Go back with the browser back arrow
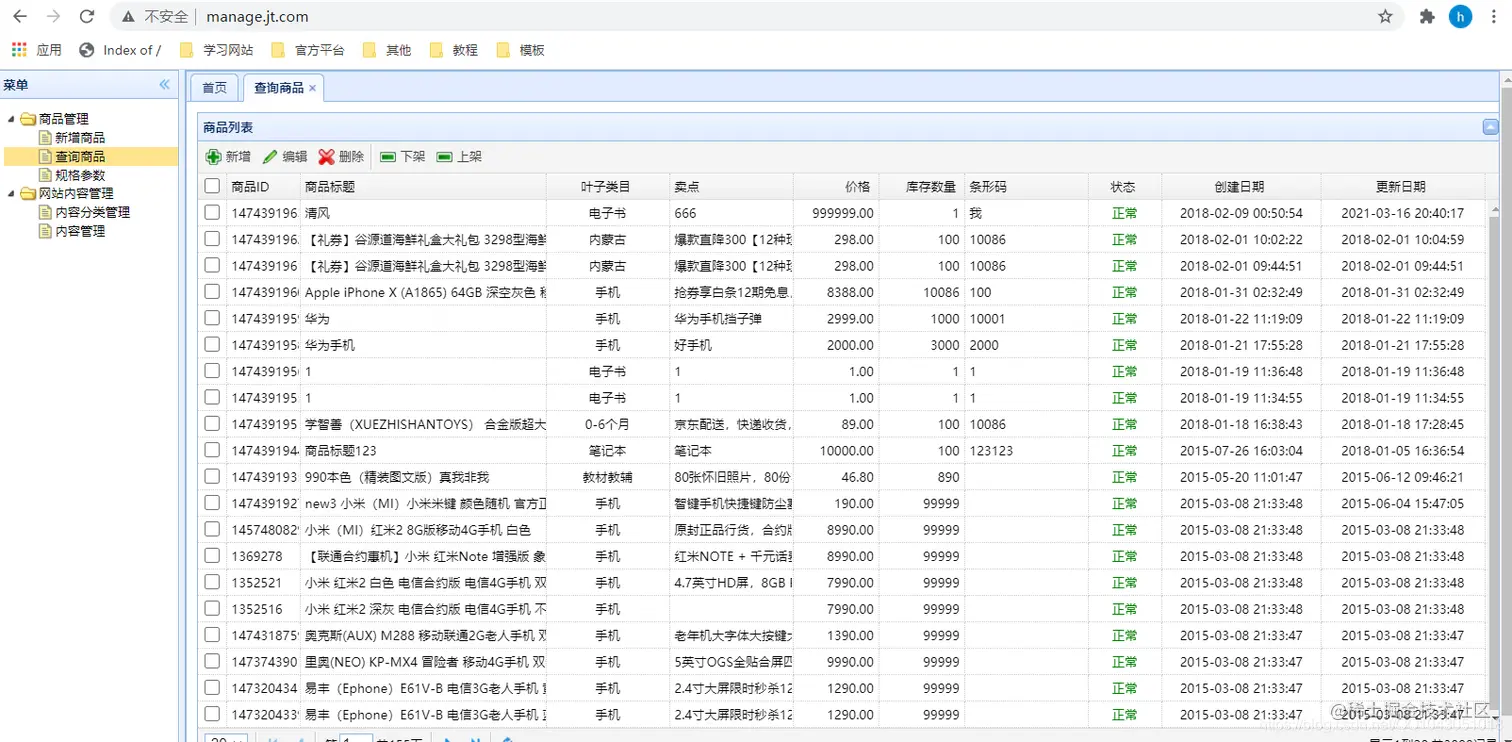Viewport: 1512px width, 742px height. pyautogui.click(x=20, y=16)
